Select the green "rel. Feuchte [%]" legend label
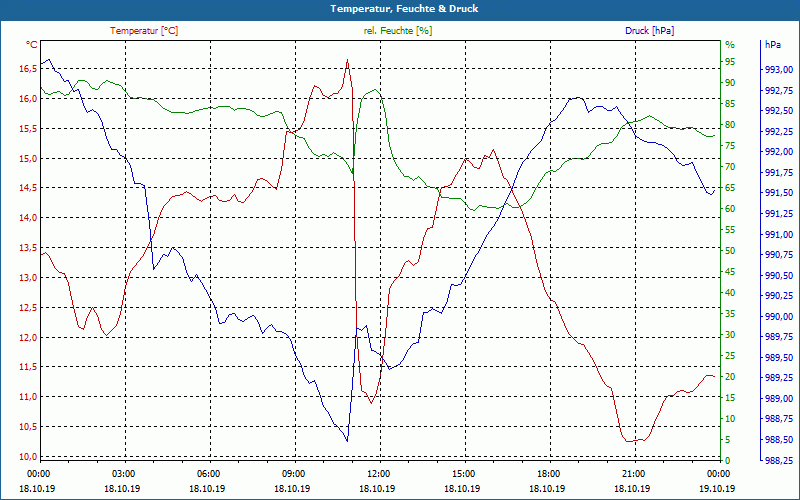The image size is (800, 500). point(398,31)
